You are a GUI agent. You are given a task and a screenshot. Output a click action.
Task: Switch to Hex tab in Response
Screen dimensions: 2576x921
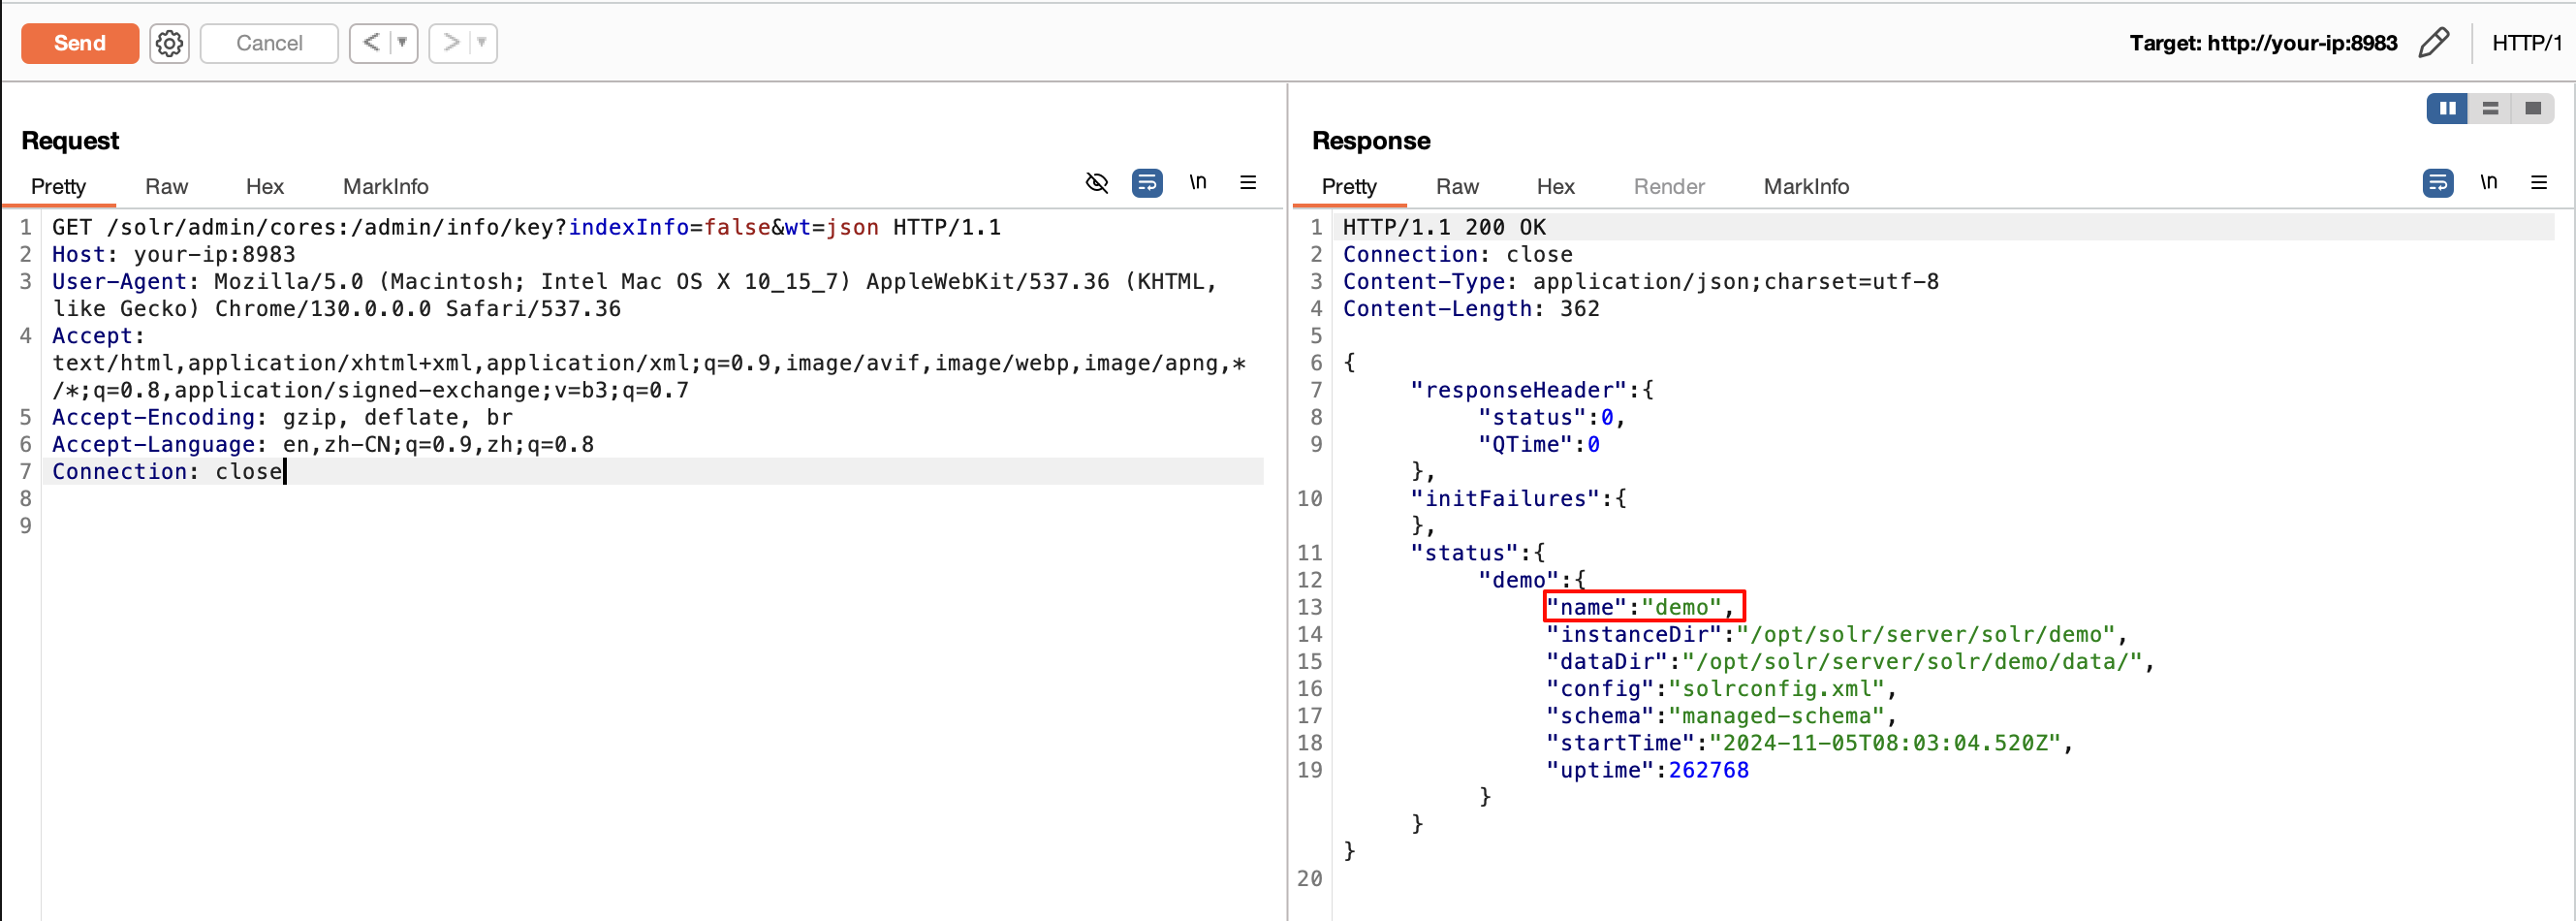1555,187
